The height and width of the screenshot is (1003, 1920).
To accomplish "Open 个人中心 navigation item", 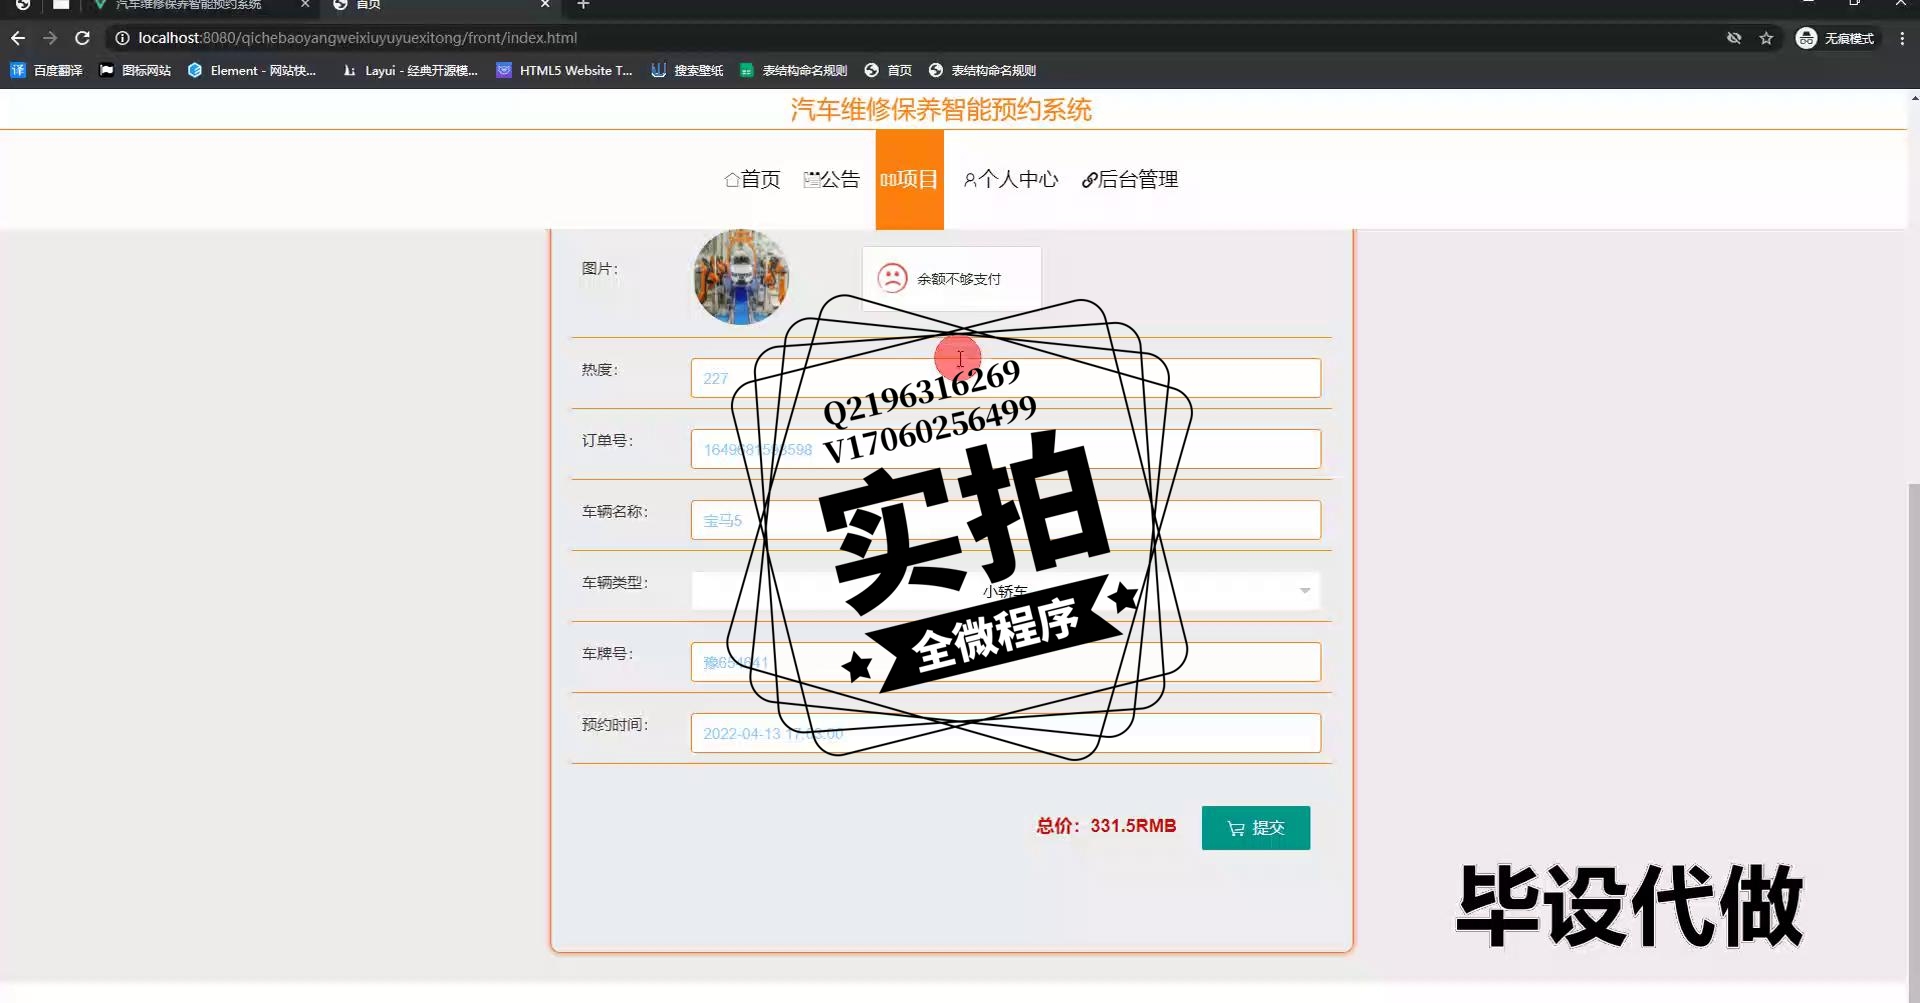I will (x=1011, y=180).
